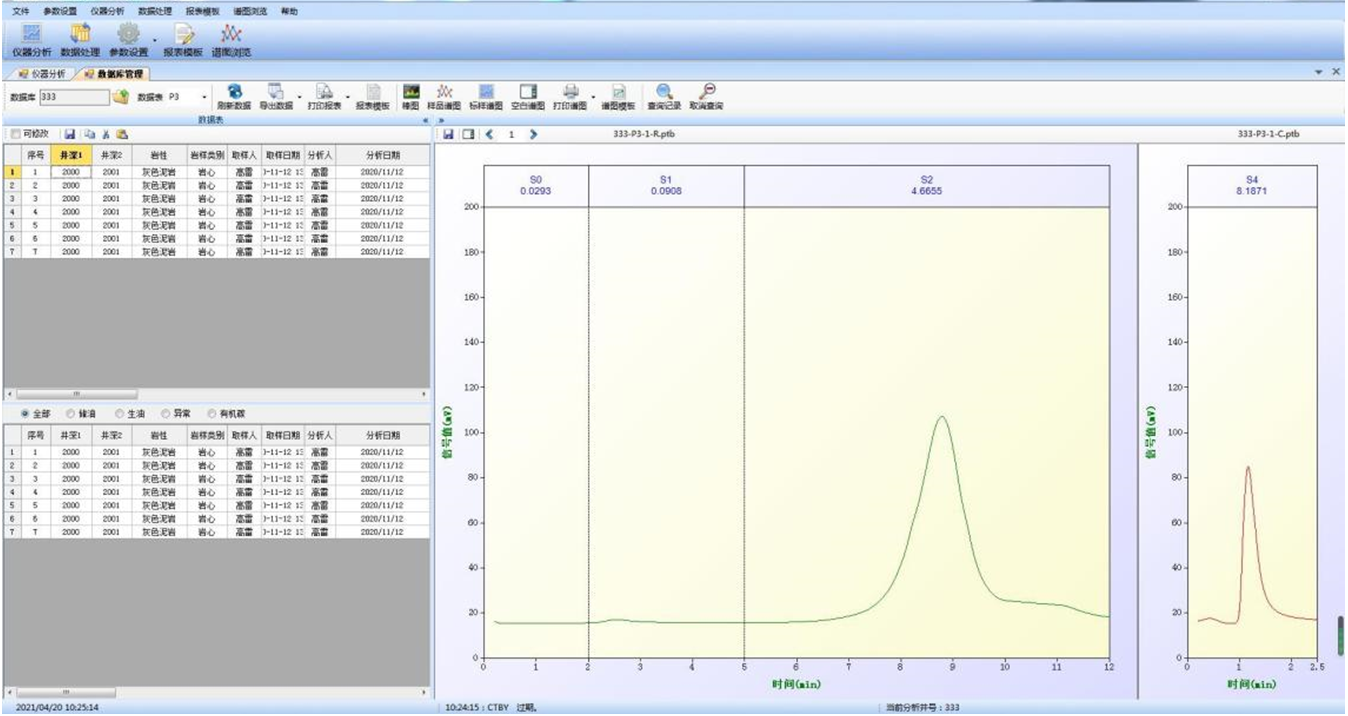Image resolution: width=1348 pixels, height=716 pixels.
Task: Click the 空白谱图 blank spectrum icon
Action: coord(528,92)
